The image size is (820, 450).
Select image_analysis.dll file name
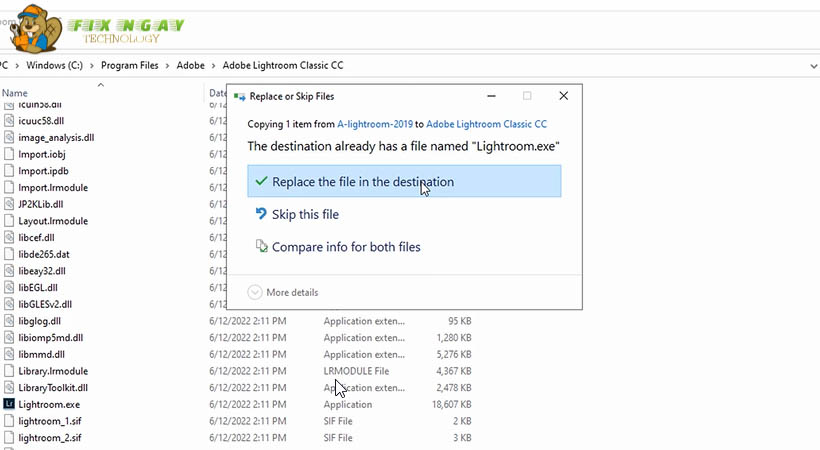click(56, 138)
